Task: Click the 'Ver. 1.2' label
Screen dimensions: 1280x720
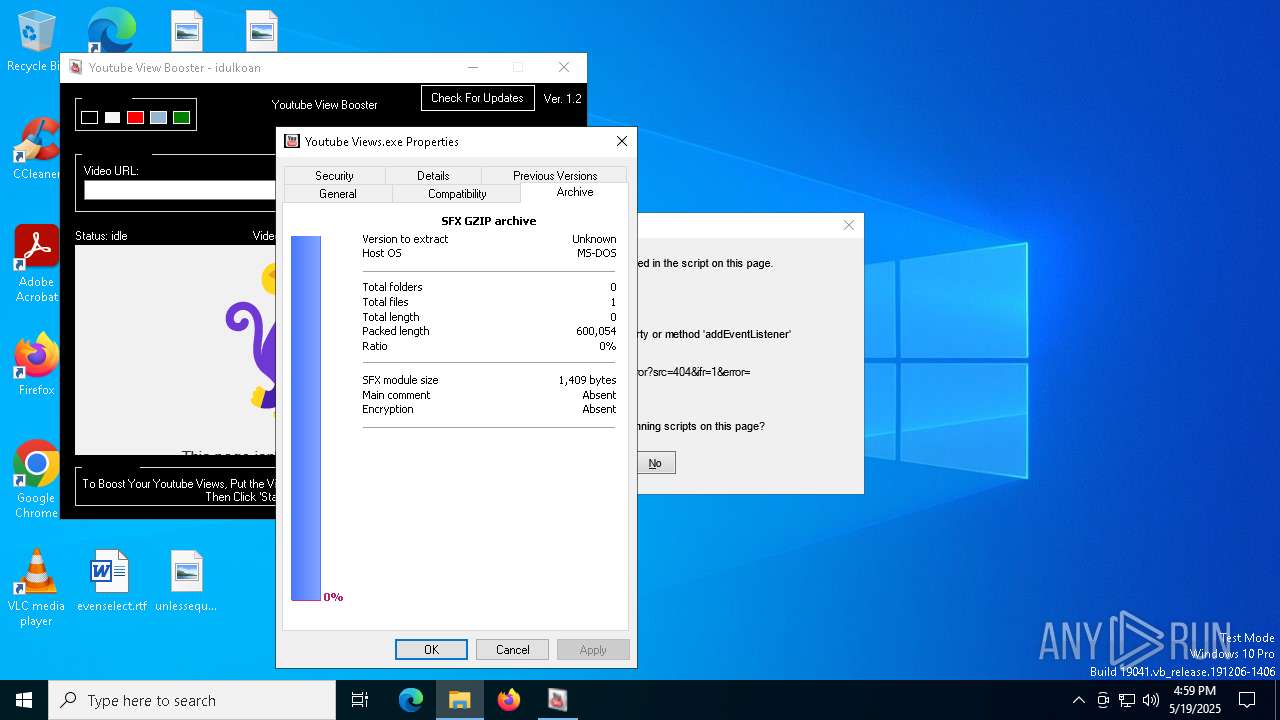Action: [x=562, y=98]
